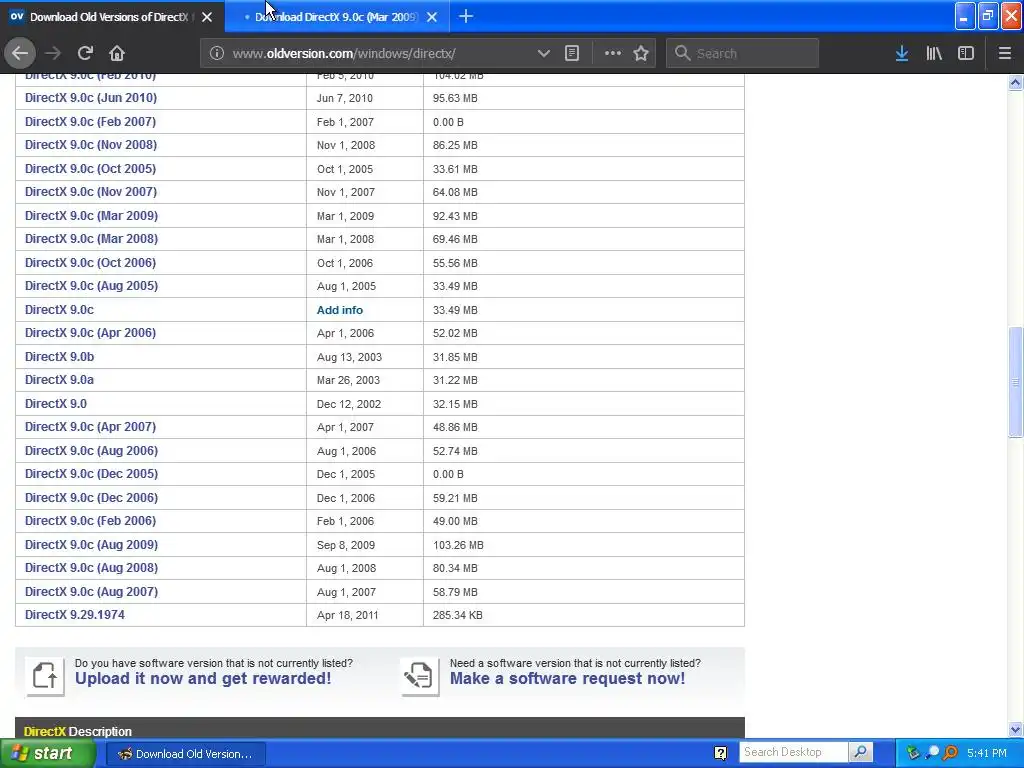The height and width of the screenshot is (768, 1024).
Task: Click Make a software request now
Action: click(x=568, y=679)
